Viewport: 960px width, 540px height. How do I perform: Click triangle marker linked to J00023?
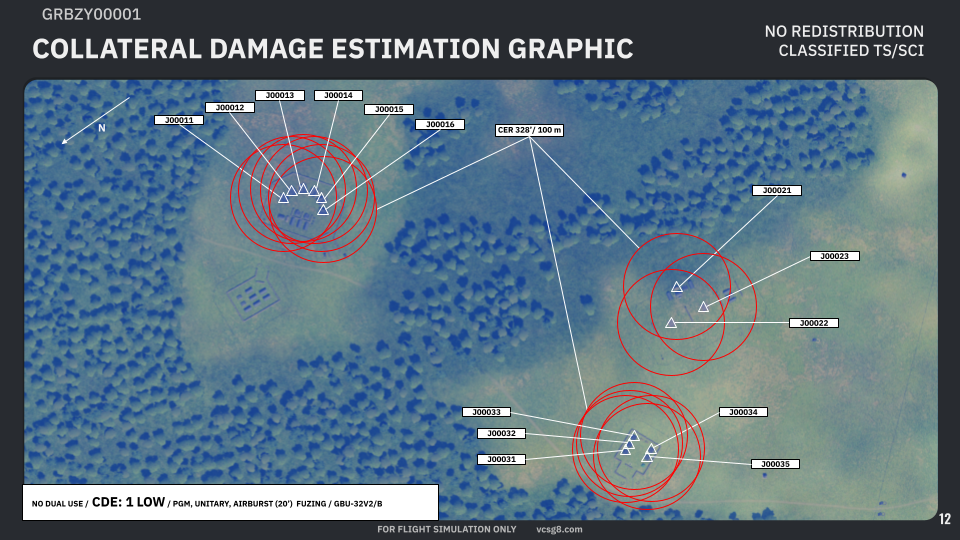point(703,307)
